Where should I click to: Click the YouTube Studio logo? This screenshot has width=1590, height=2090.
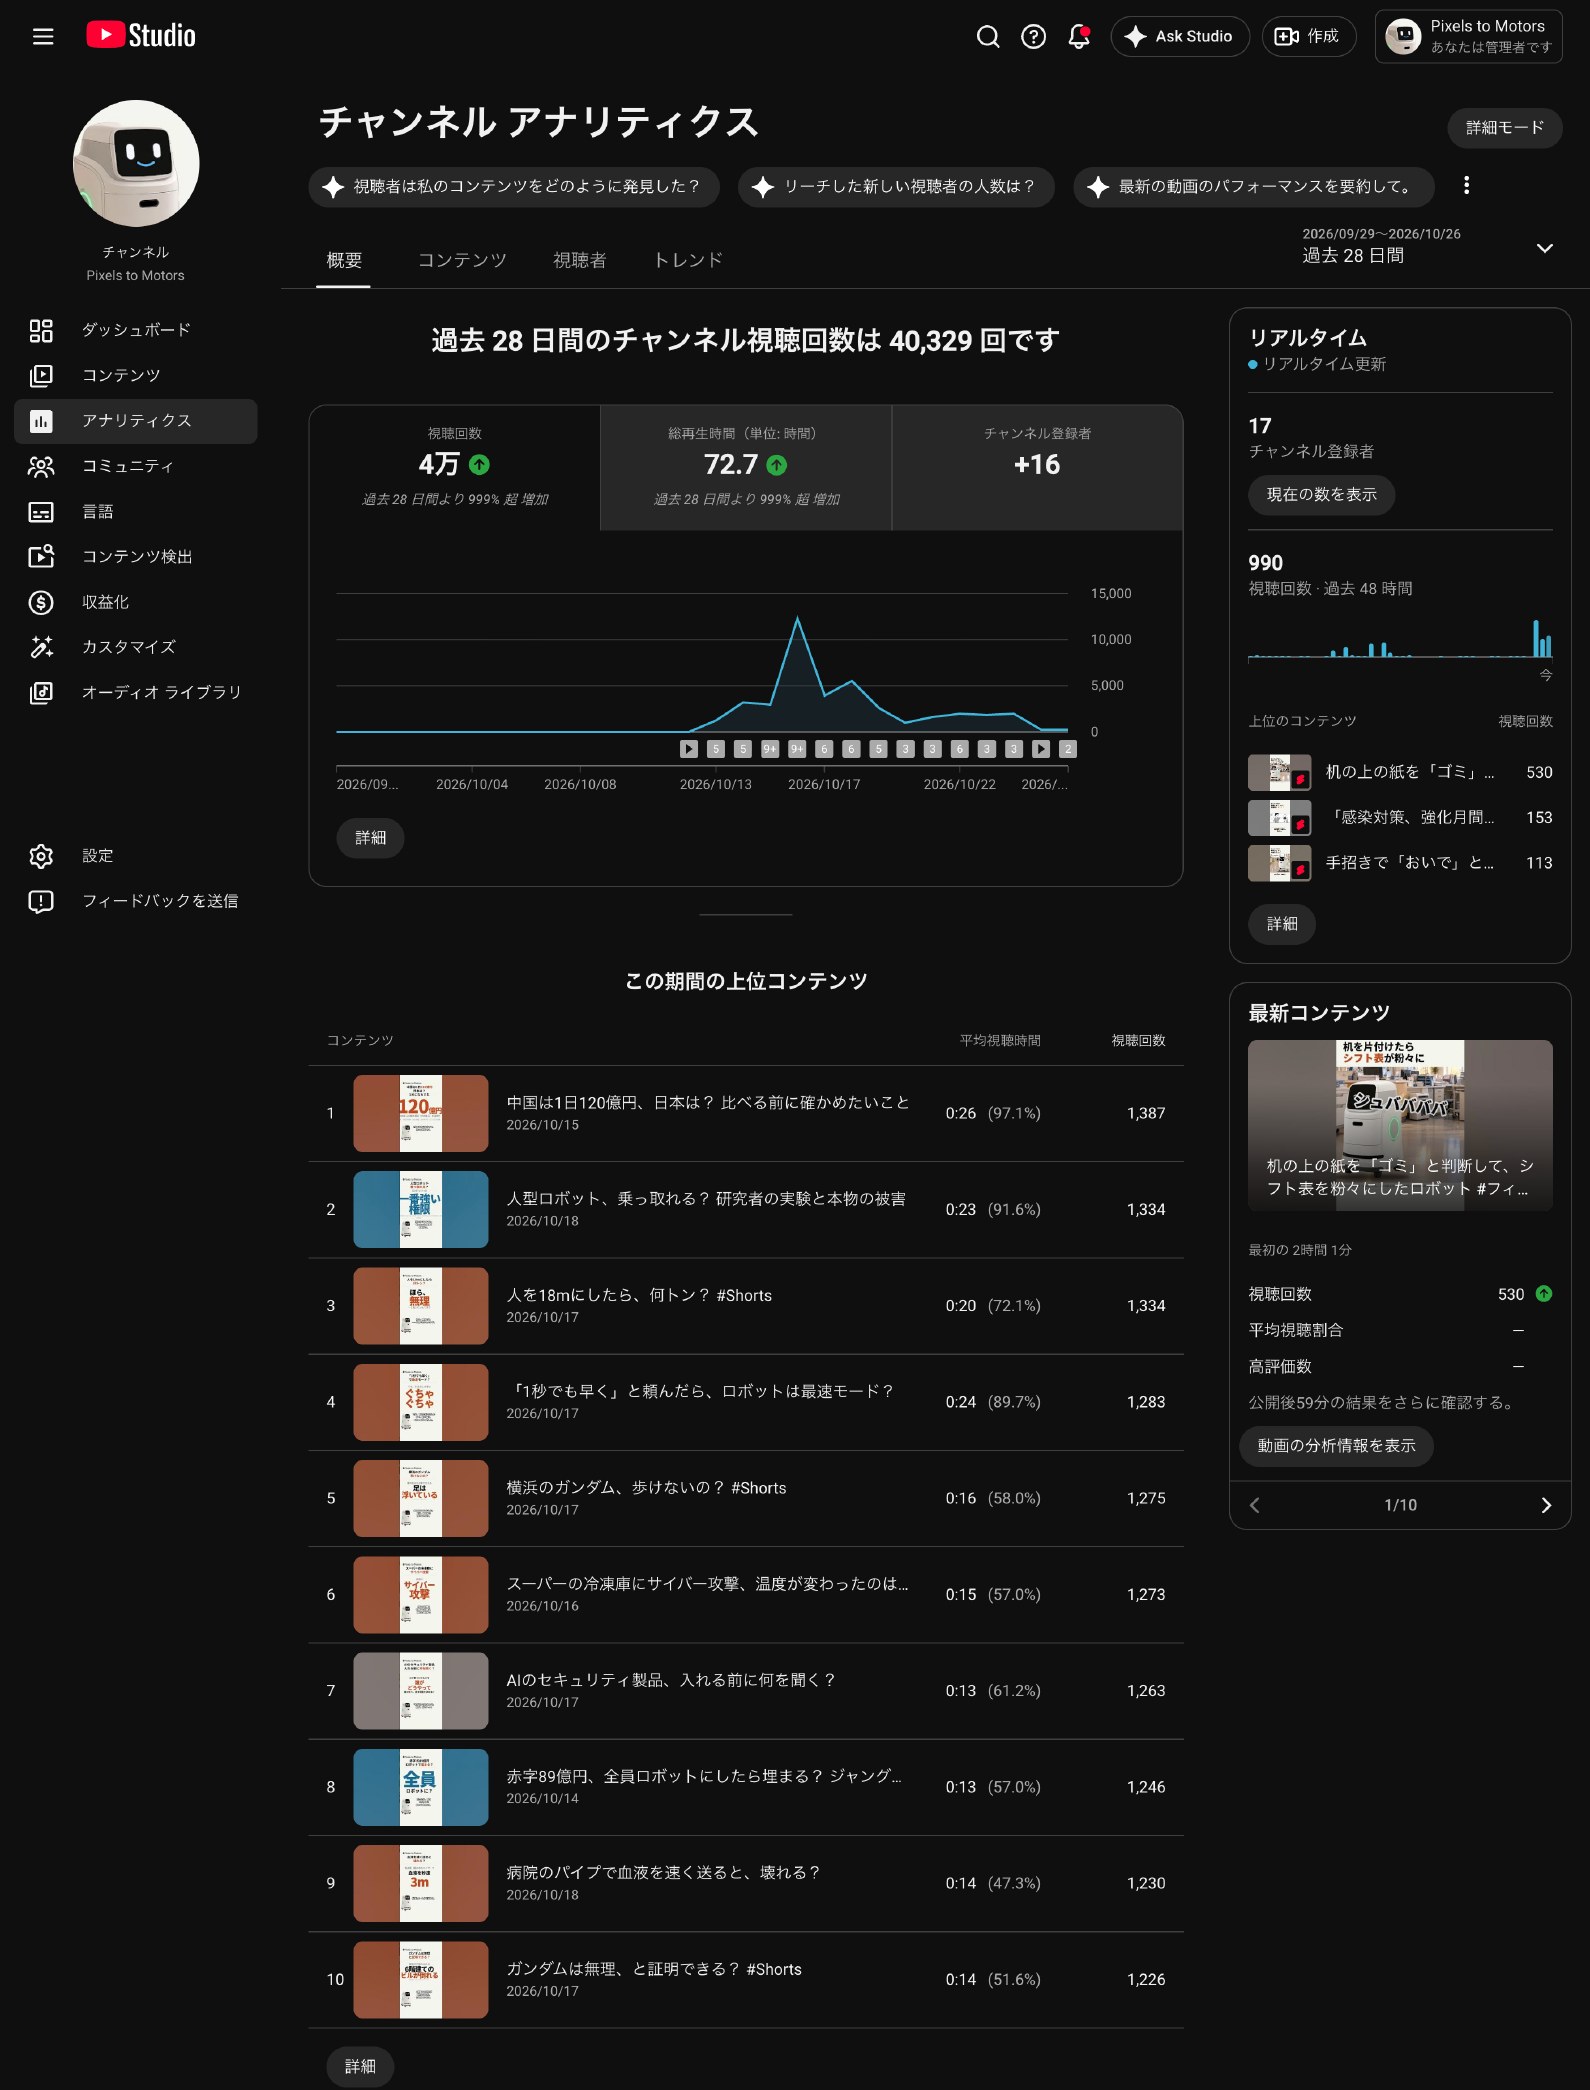[141, 36]
